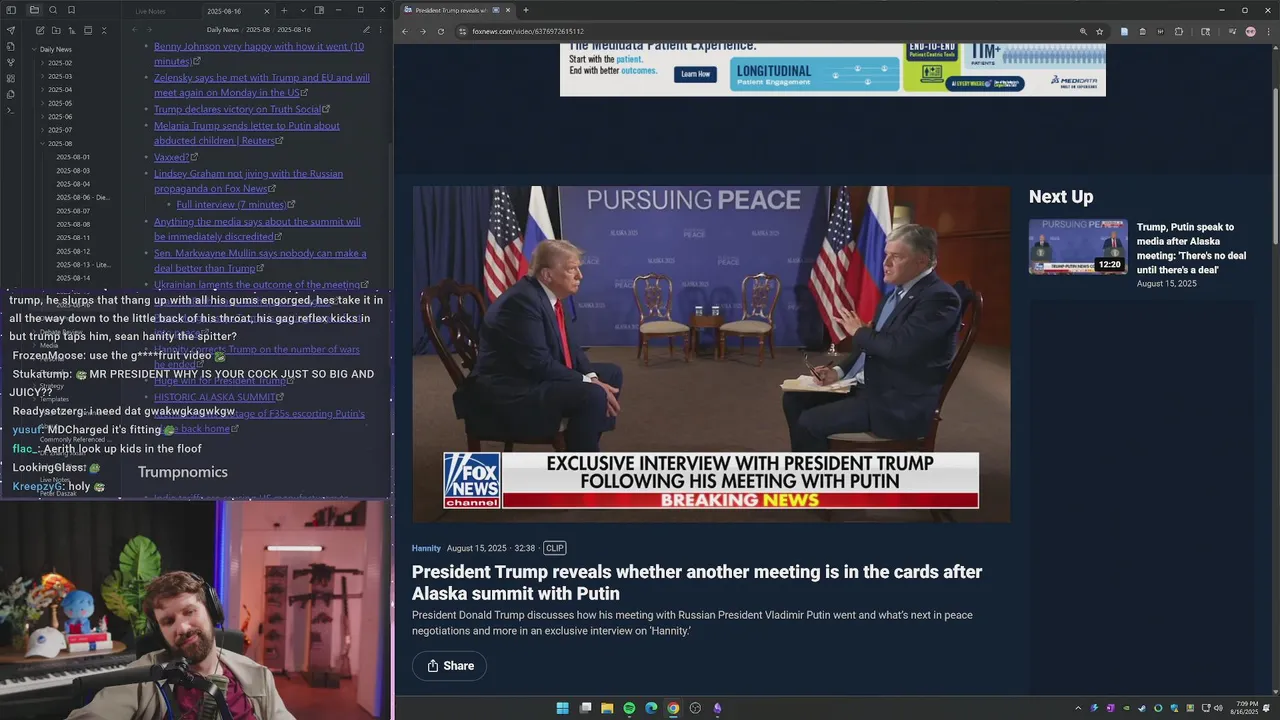Click Learn How on the Medidata ad
The image size is (1280, 720).
[x=695, y=74]
